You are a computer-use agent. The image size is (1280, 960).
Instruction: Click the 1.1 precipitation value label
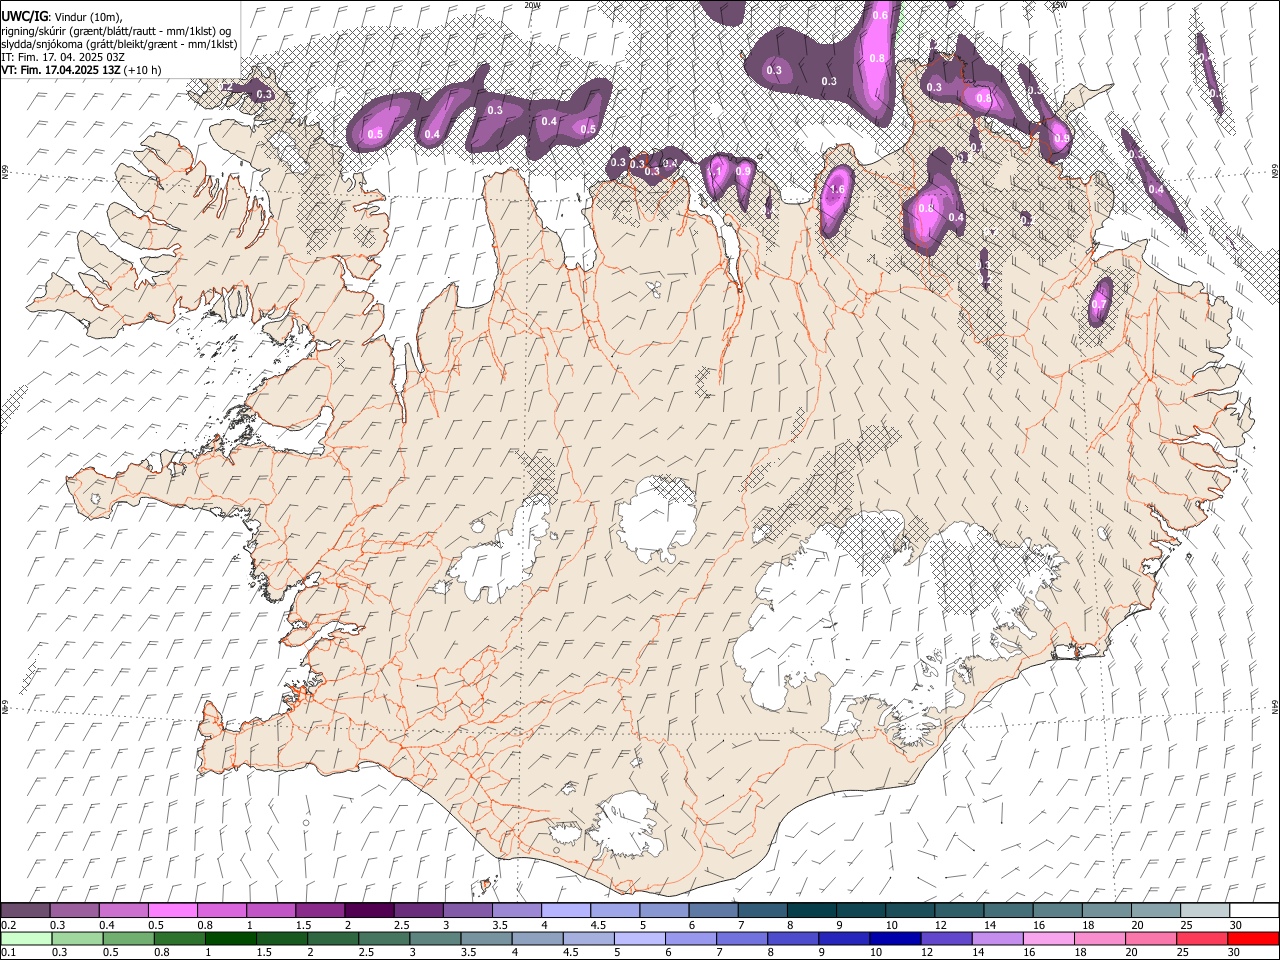[x=714, y=171]
